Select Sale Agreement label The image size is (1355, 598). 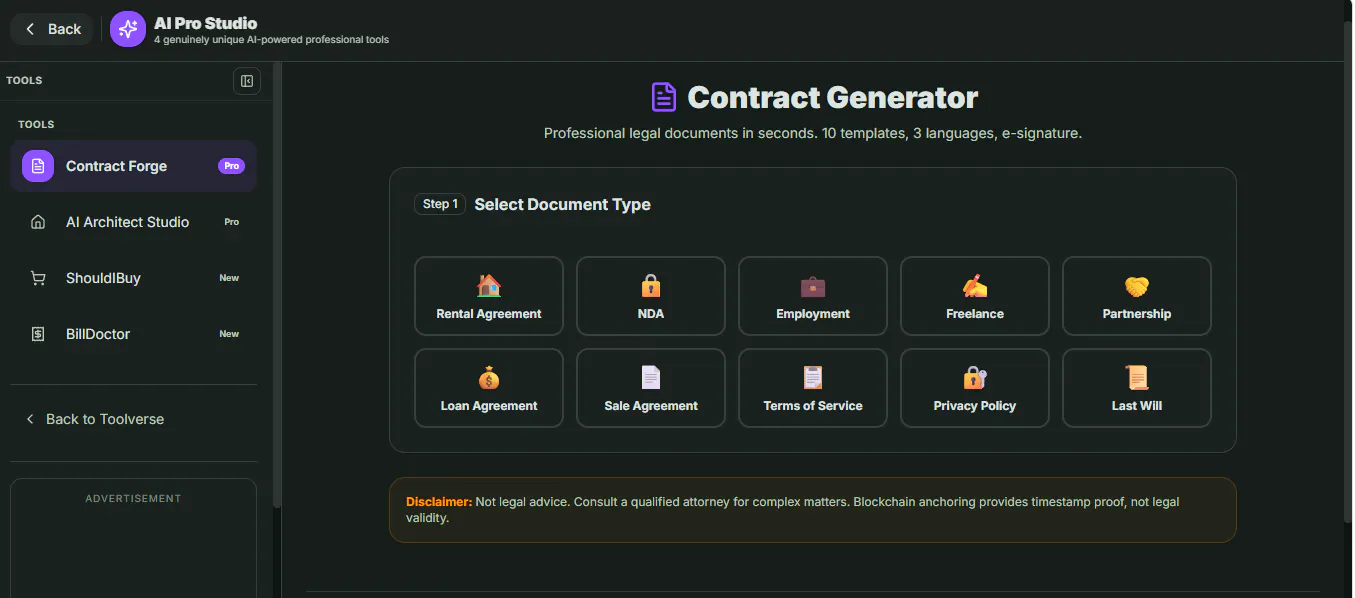click(x=651, y=406)
